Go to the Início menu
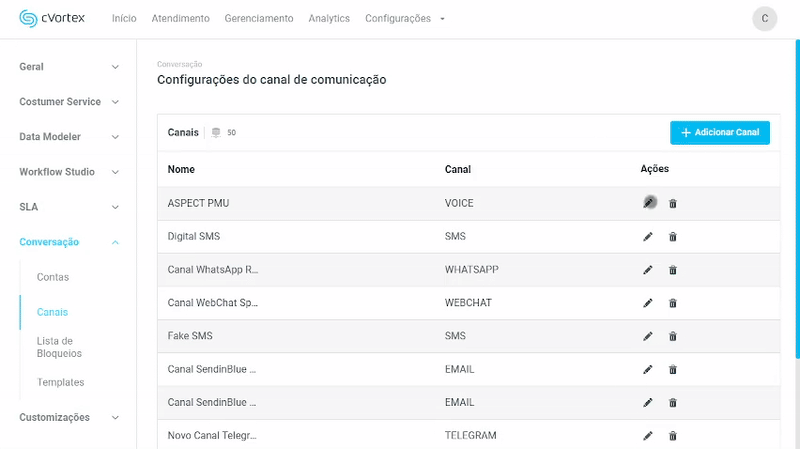800x449 pixels. tap(124, 18)
